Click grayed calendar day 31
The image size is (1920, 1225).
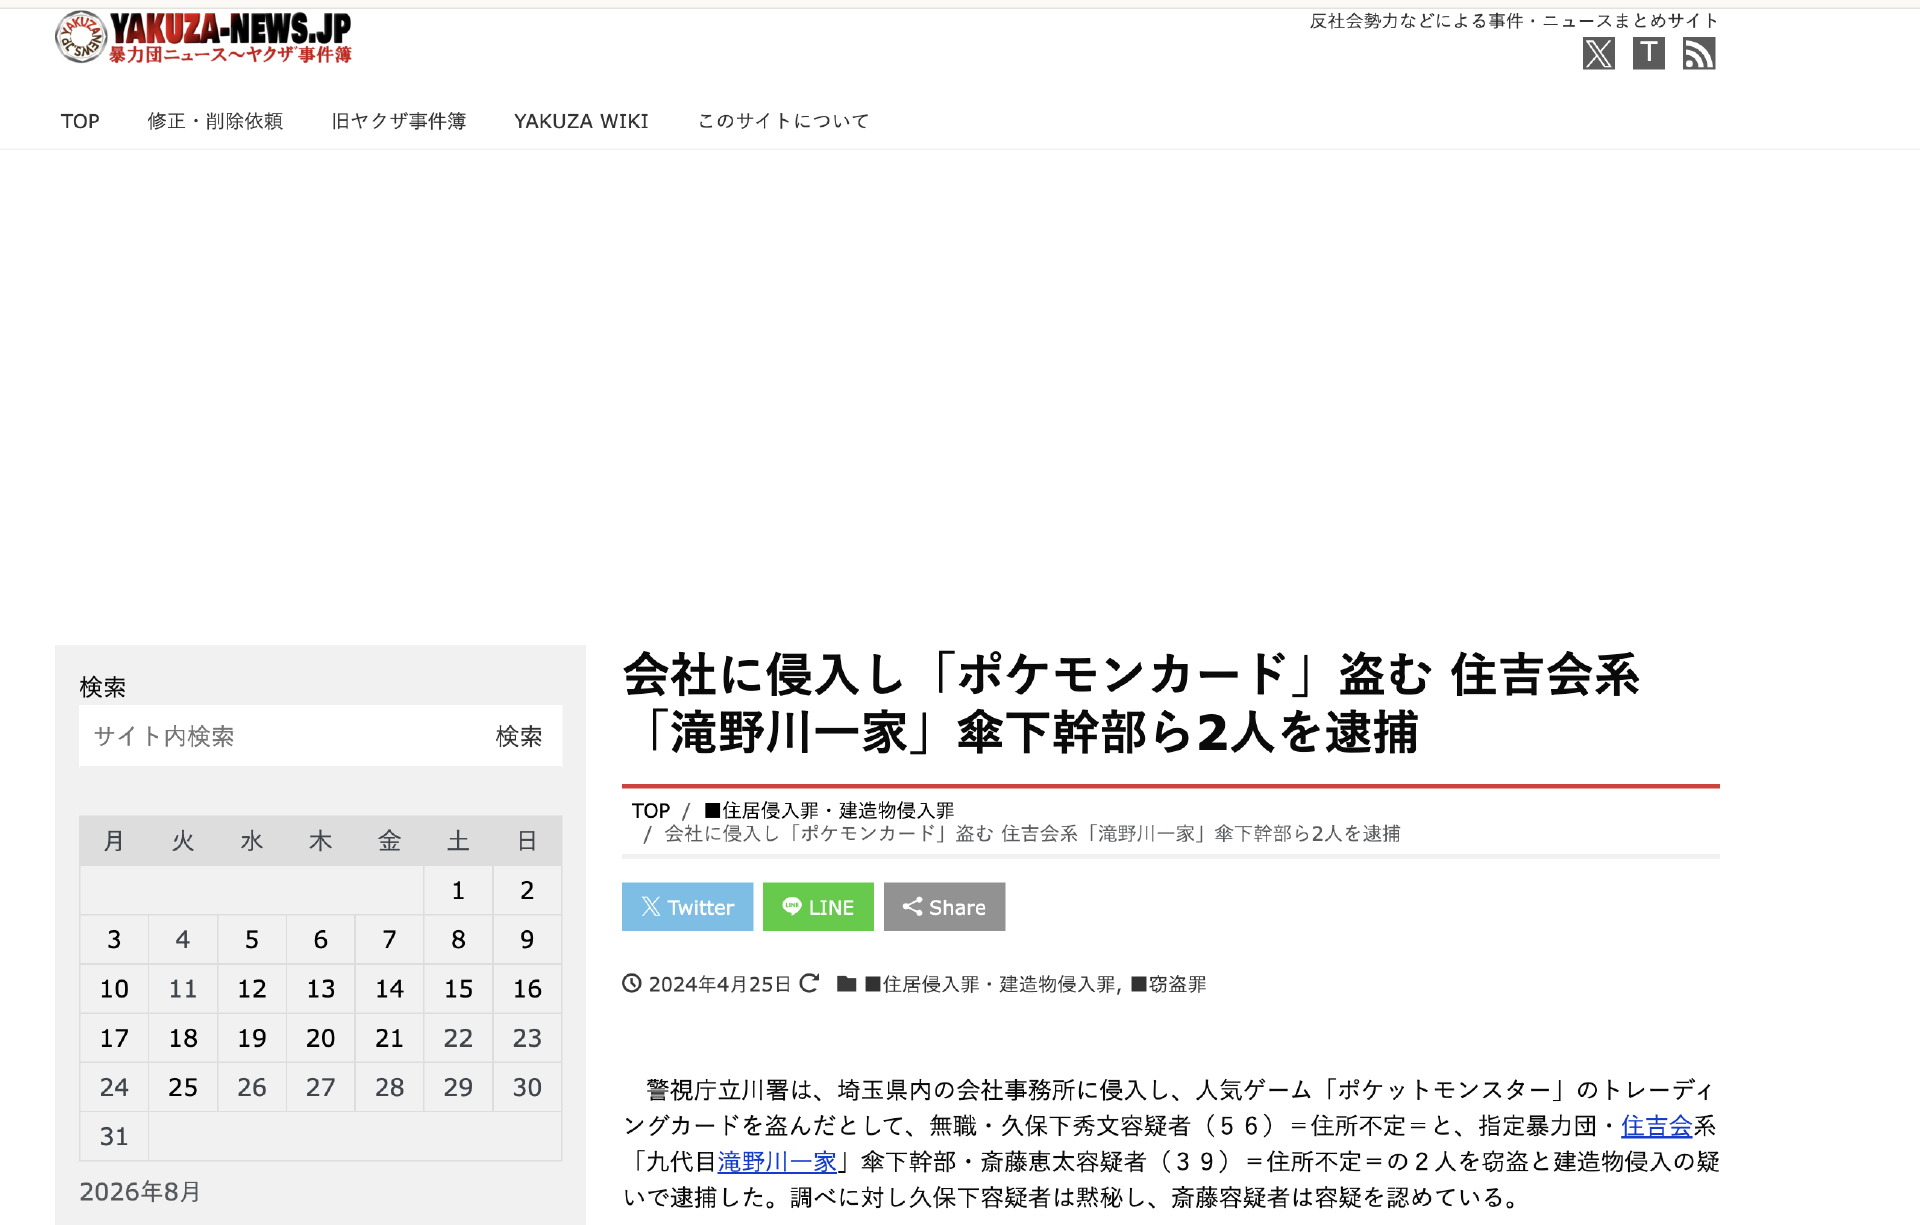point(114,1136)
